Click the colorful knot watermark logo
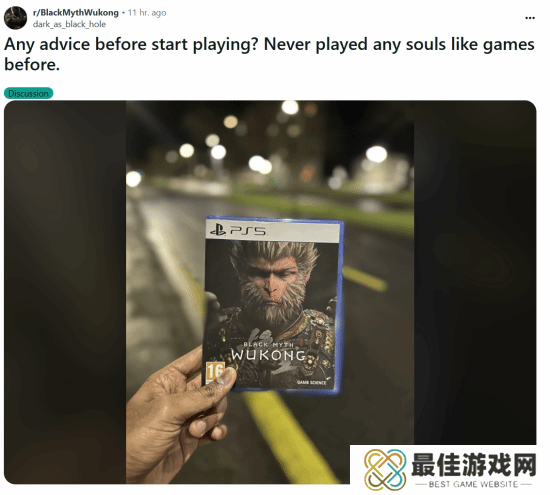The height and width of the screenshot is (495, 550). point(385,469)
